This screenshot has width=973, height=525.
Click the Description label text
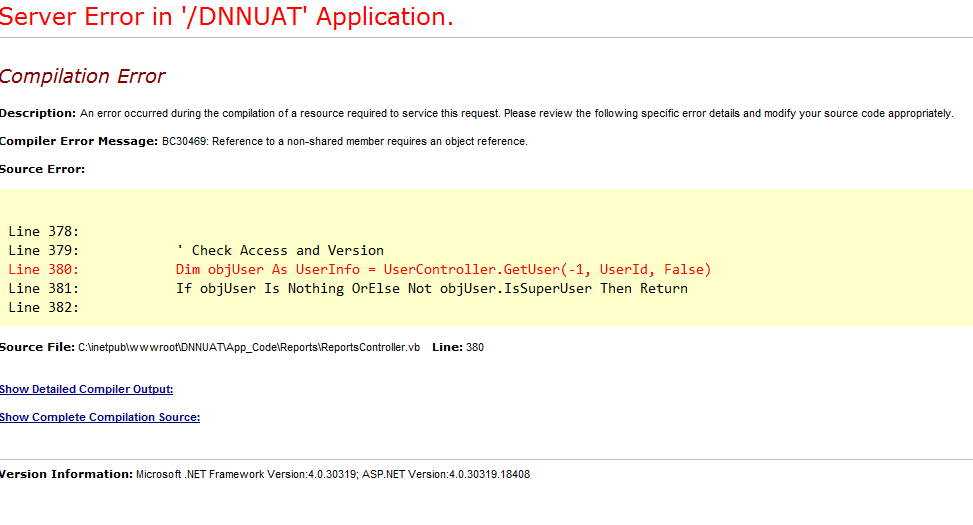(38, 114)
